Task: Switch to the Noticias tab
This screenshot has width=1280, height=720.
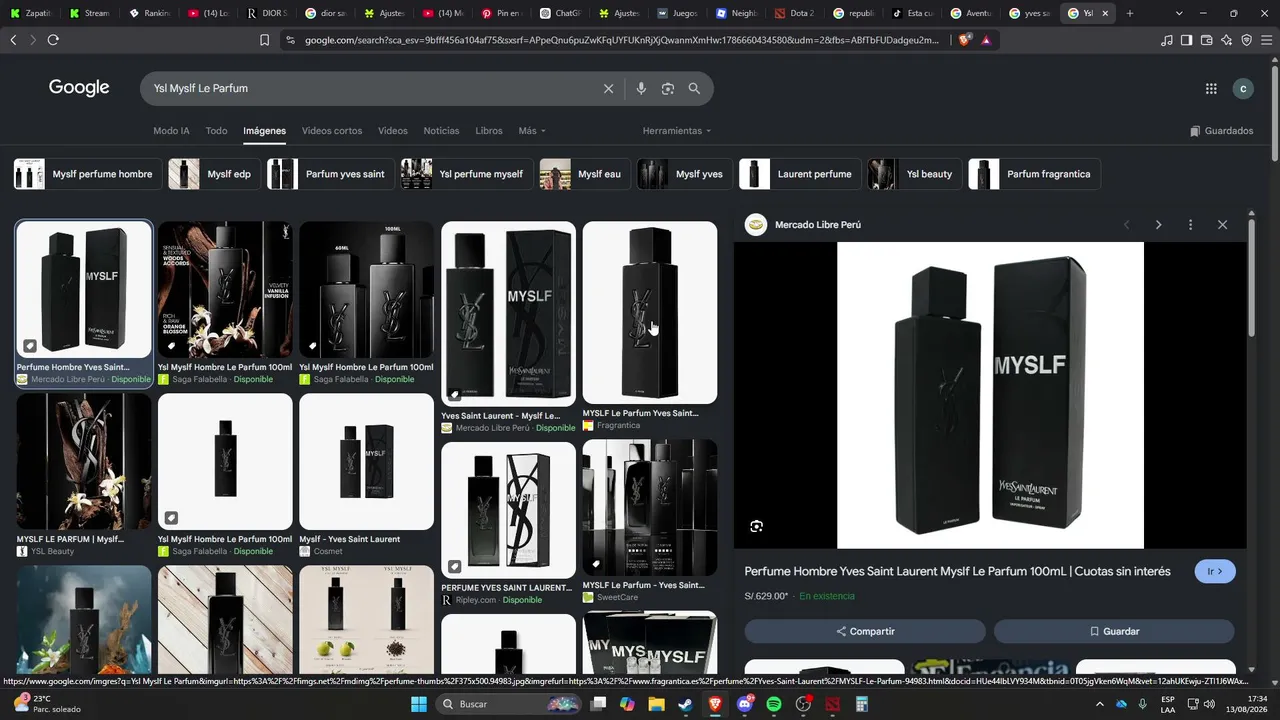Action: (441, 131)
